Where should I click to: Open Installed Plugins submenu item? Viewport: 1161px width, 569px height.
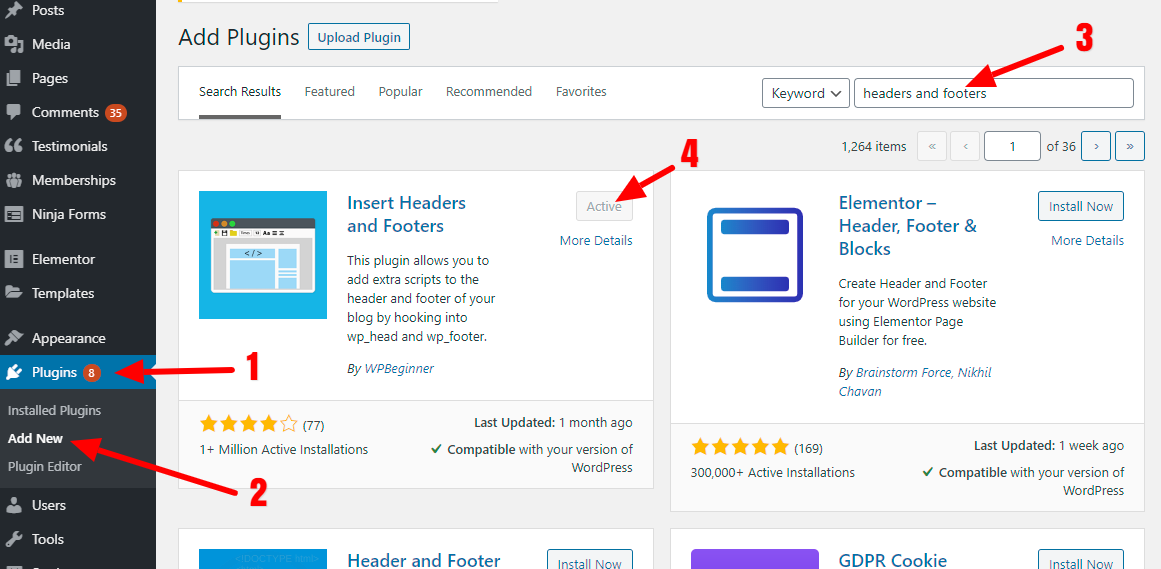tap(54, 410)
